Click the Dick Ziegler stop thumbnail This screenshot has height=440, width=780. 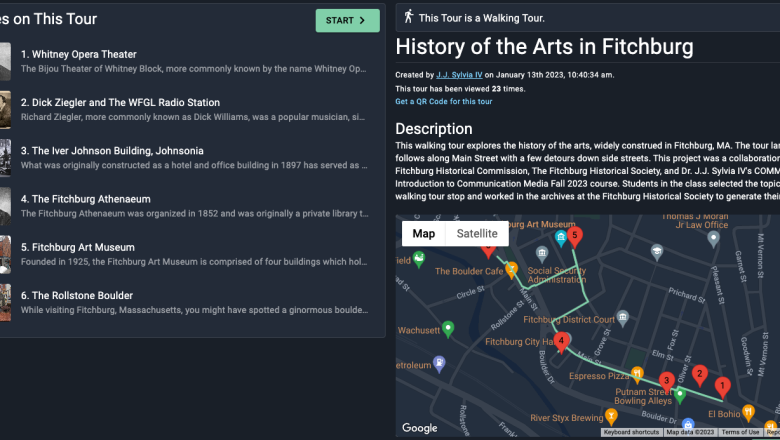click(5, 110)
